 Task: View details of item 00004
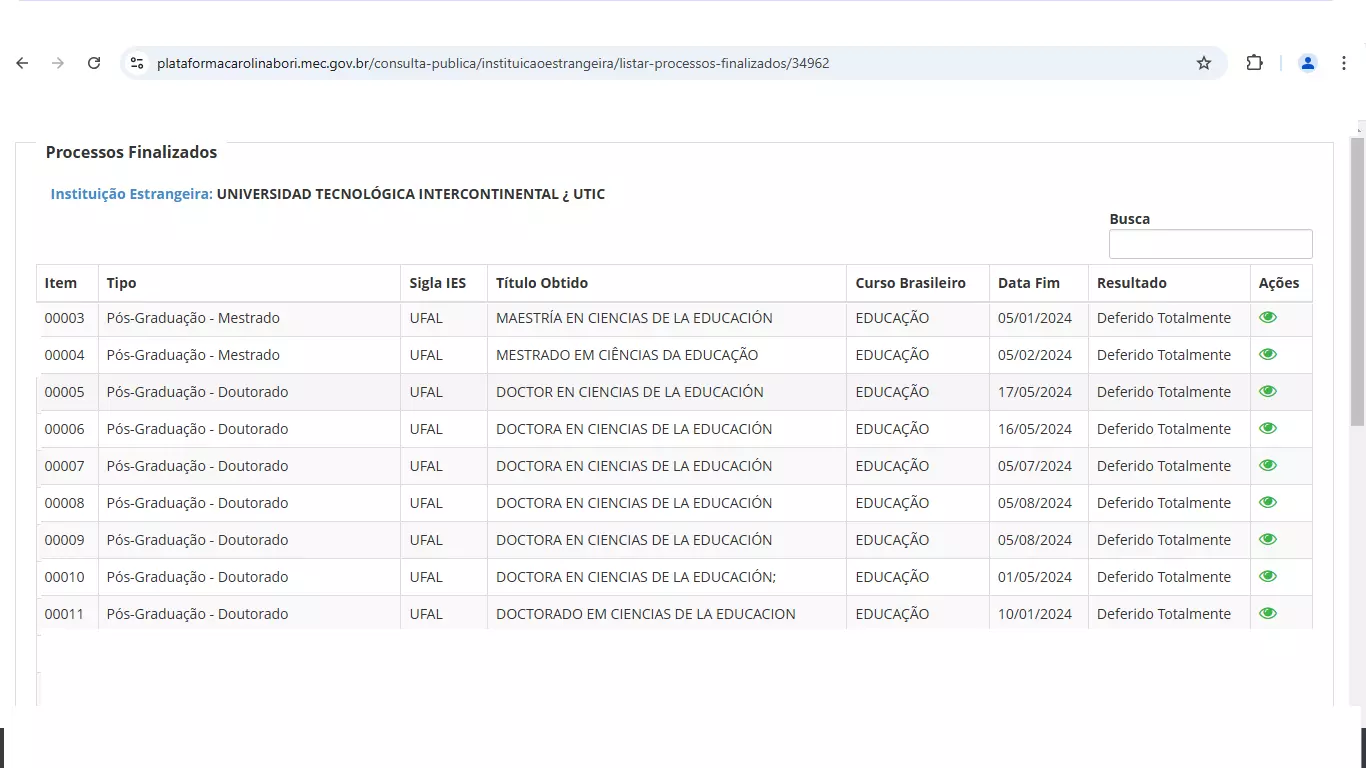point(1268,355)
